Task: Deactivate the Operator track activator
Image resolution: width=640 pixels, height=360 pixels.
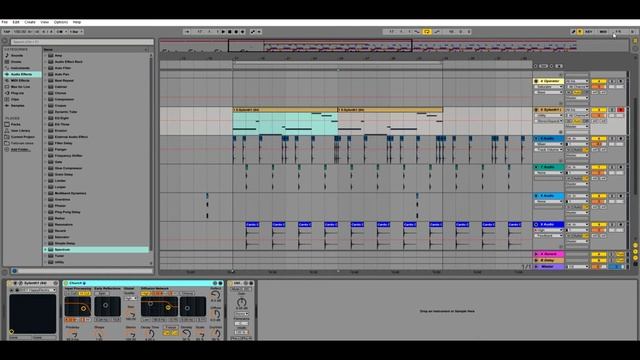Action: pos(599,81)
